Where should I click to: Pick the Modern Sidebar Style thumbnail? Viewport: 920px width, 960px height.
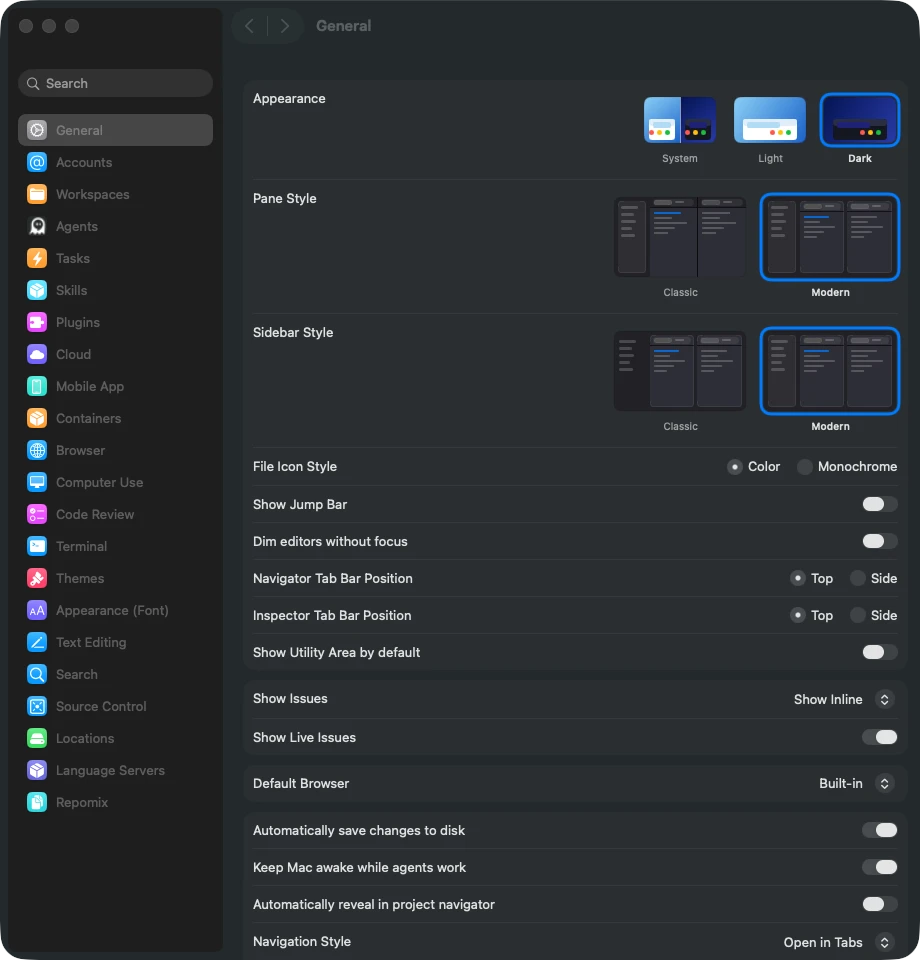coord(830,371)
